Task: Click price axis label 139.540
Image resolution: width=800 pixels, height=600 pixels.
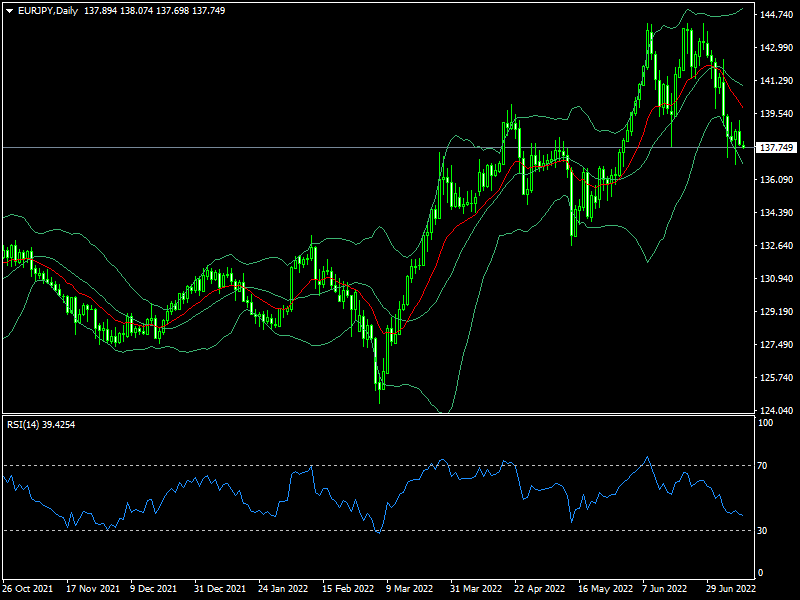Action: (x=777, y=113)
